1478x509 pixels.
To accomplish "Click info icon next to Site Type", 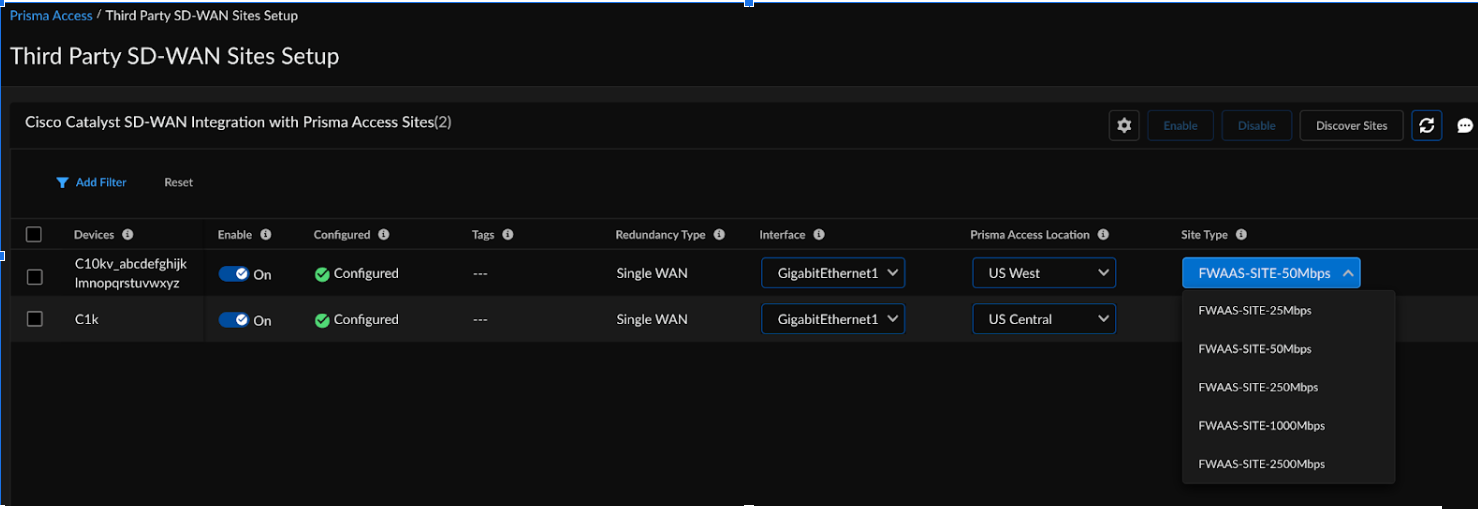I will point(1241,235).
